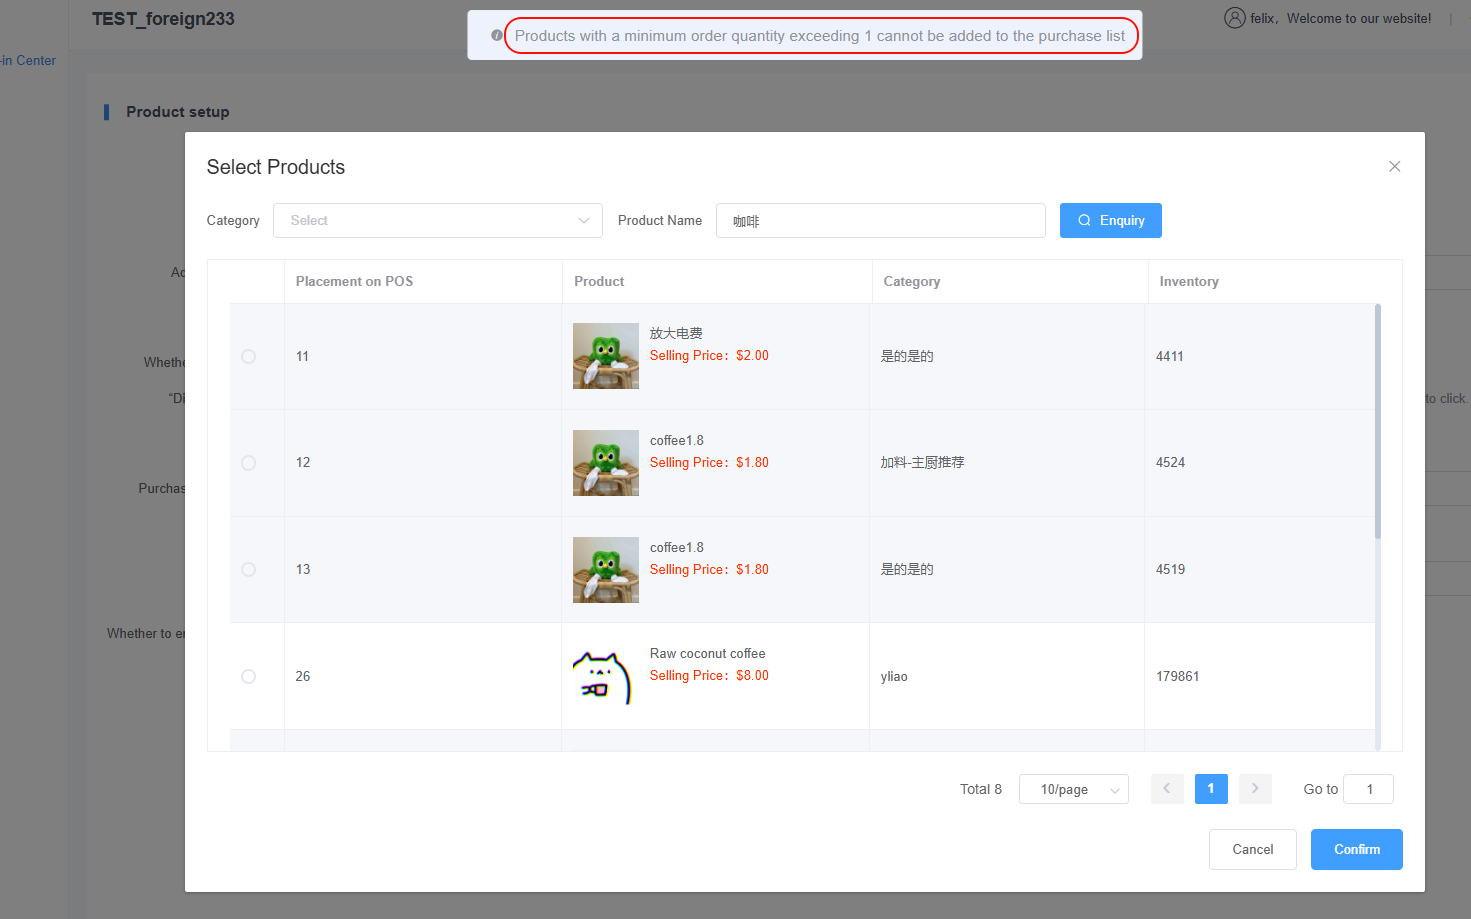Screen dimensions: 1471x919
Task: Click the 放大电费 product thumbnail
Action: tap(605, 356)
